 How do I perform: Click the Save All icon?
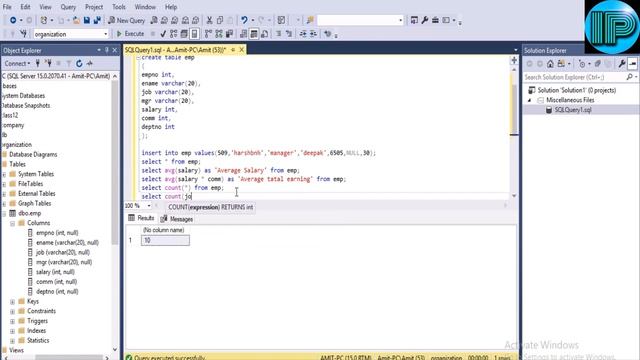[x=97, y=20]
